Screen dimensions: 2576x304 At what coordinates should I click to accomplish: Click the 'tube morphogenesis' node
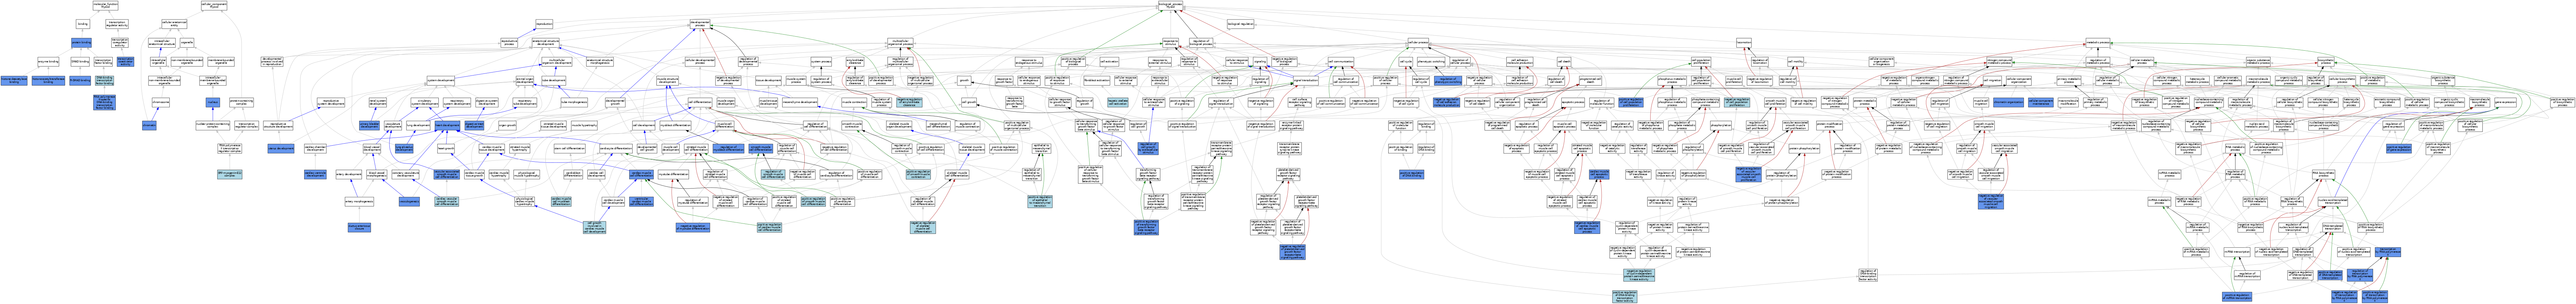pos(574,102)
